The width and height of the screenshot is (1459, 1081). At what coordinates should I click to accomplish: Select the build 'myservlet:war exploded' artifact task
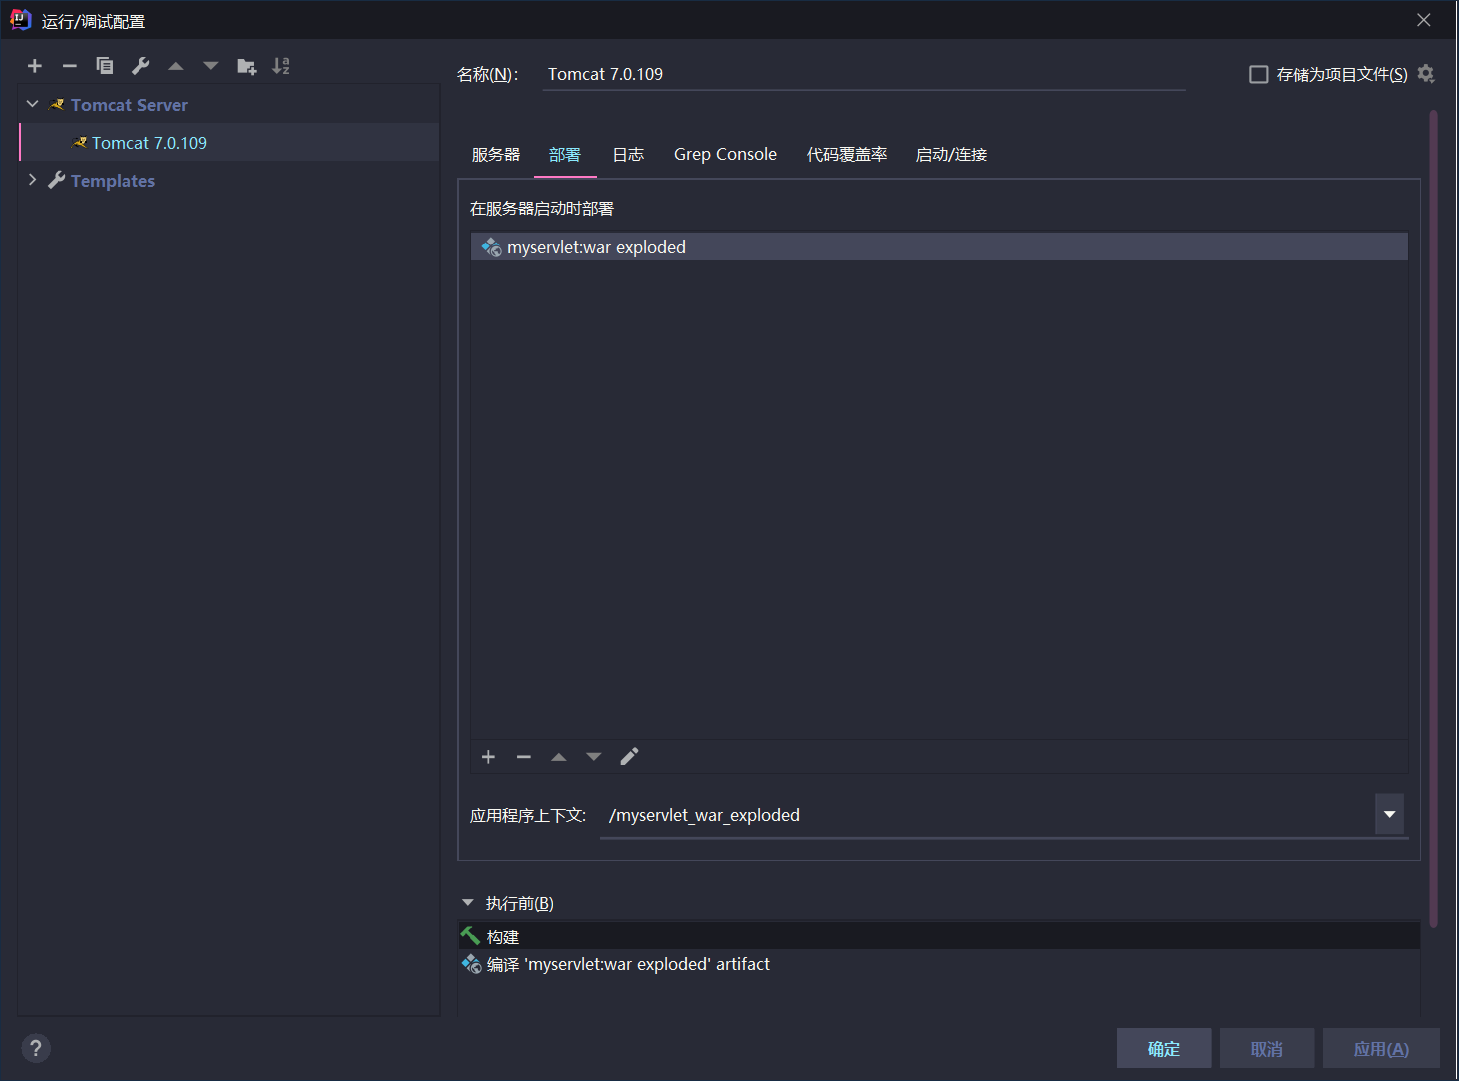pos(939,964)
